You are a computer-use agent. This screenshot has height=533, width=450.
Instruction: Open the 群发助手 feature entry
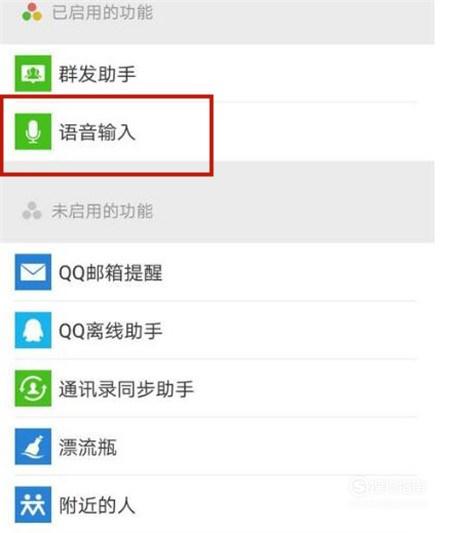217,73
